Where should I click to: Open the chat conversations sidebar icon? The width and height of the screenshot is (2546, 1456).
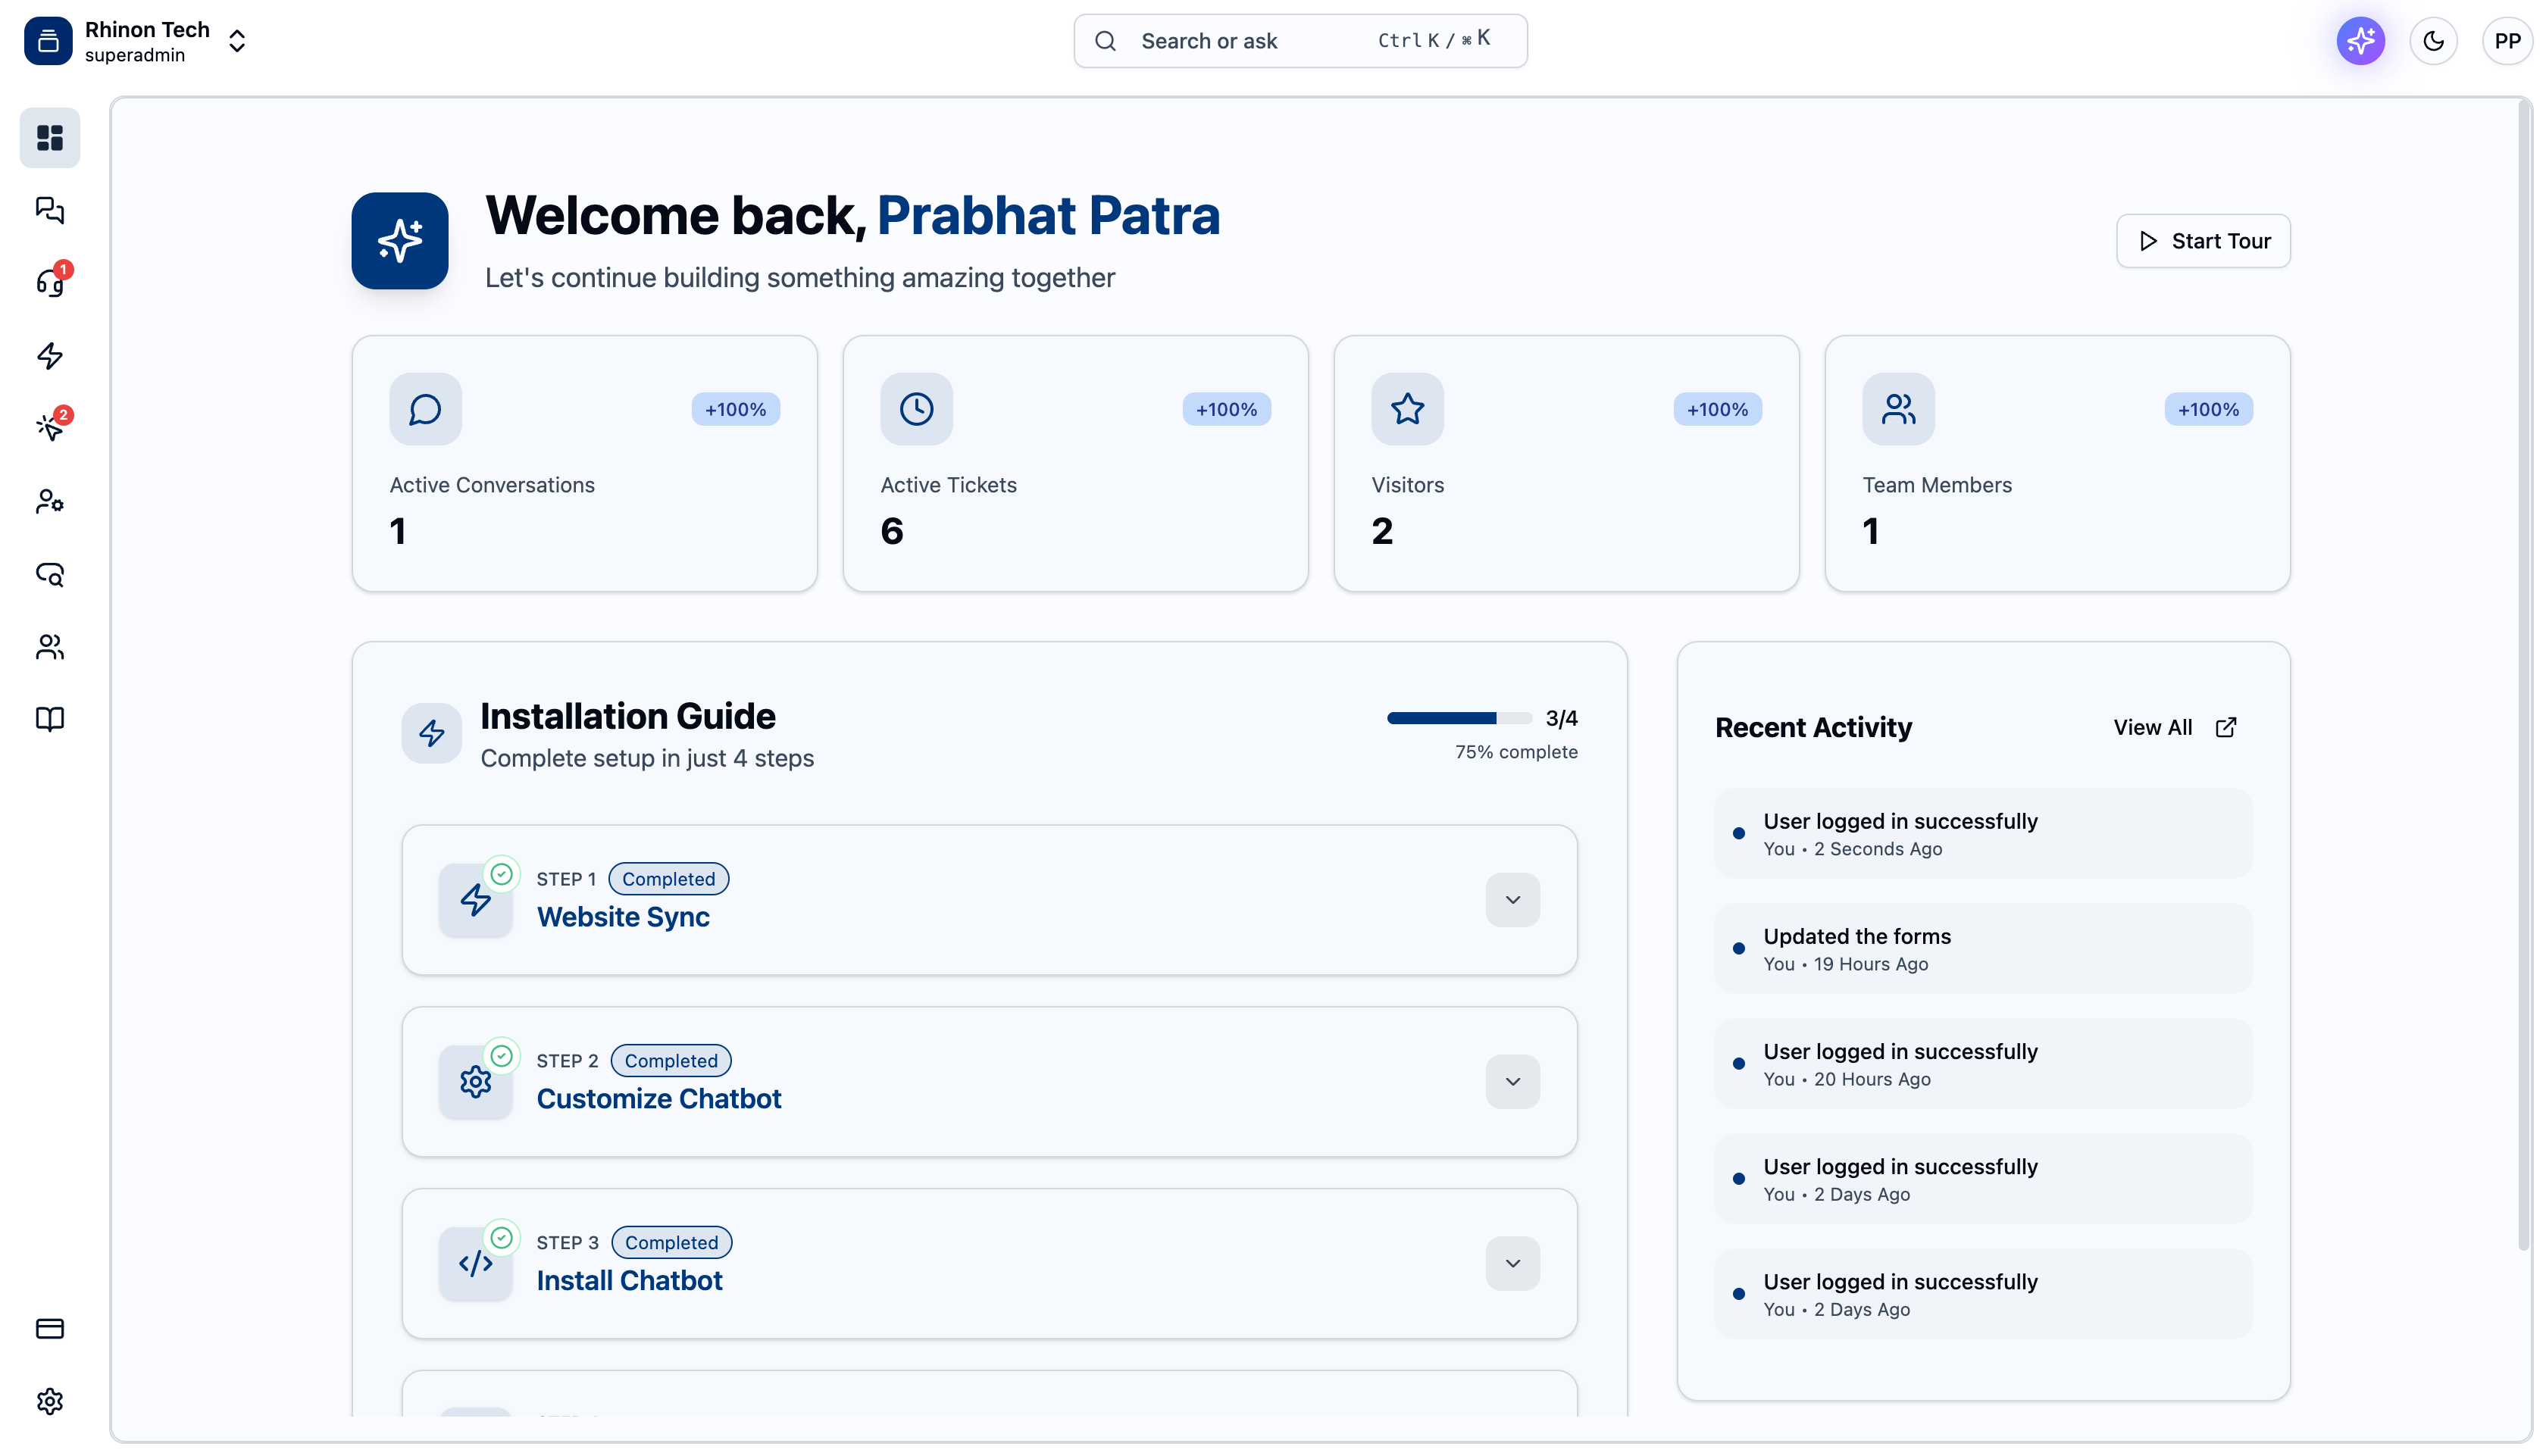(x=49, y=210)
